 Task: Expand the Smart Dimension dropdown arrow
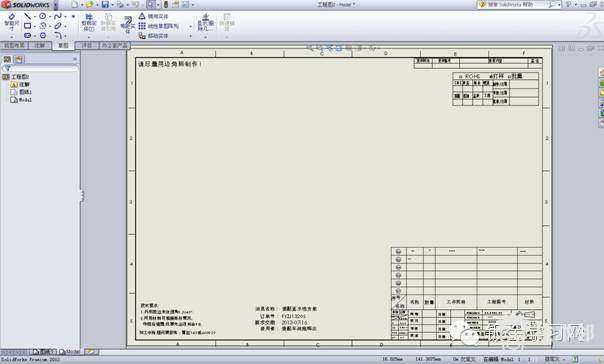(12, 37)
